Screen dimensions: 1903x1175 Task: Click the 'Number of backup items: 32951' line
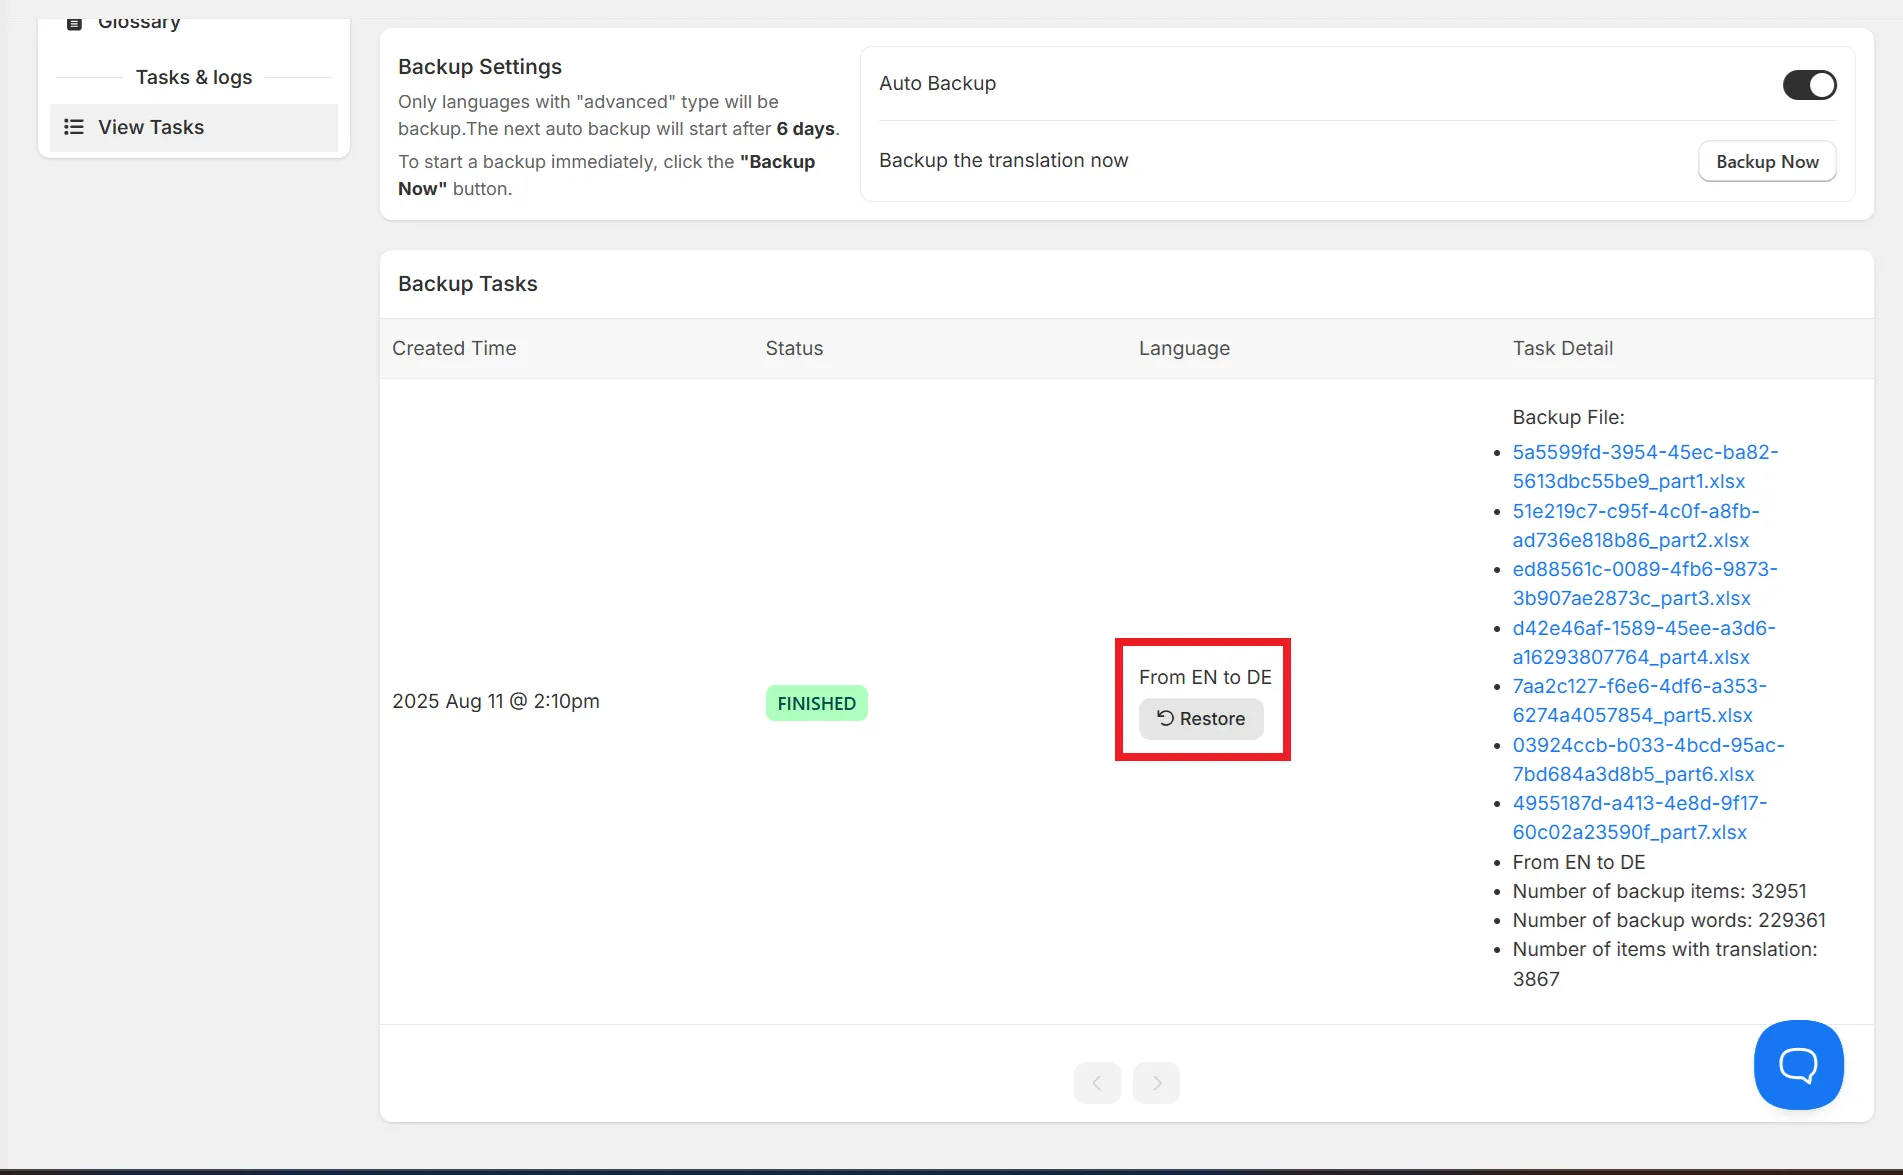[1659, 892]
